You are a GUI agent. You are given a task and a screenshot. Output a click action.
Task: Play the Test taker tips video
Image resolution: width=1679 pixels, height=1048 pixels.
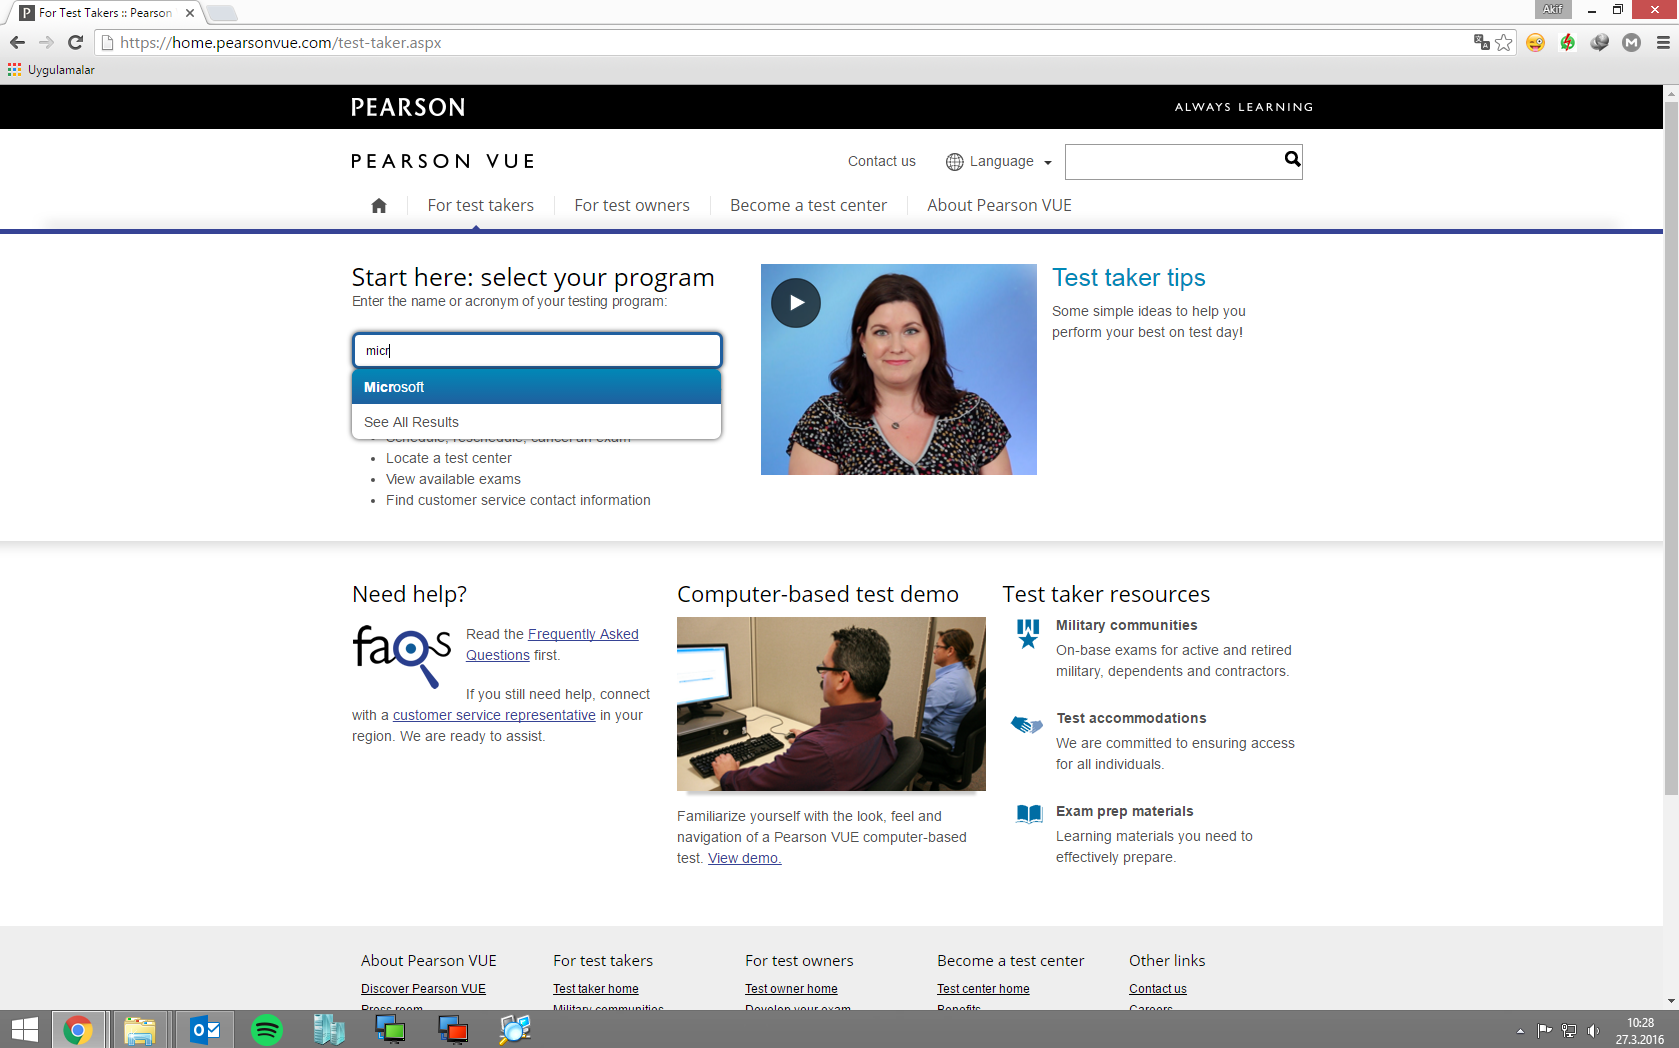[x=796, y=303]
